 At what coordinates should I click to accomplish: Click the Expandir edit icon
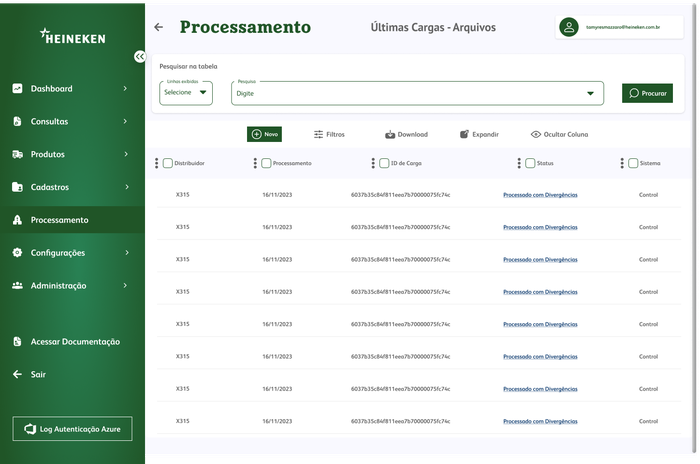[464, 134]
